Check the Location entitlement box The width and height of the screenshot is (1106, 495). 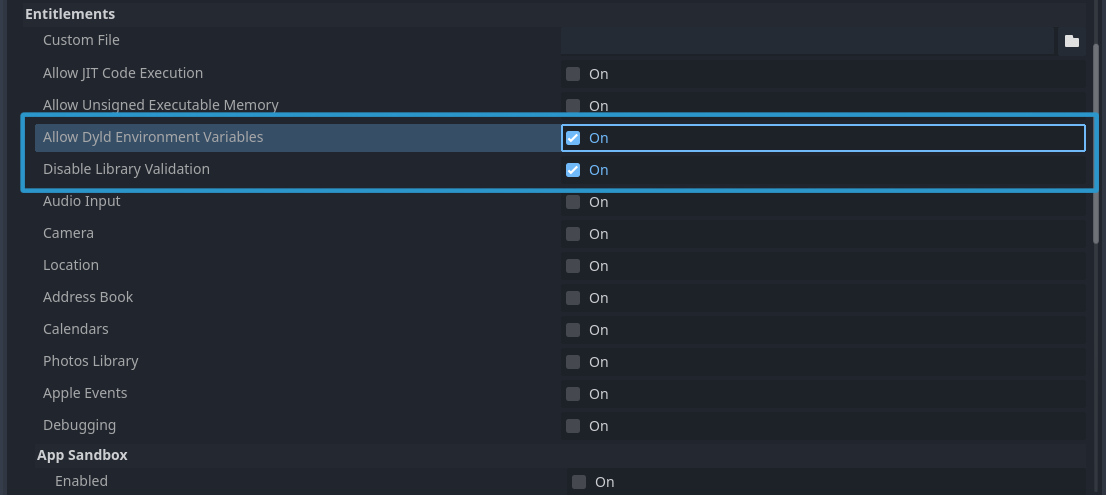point(573,266)
